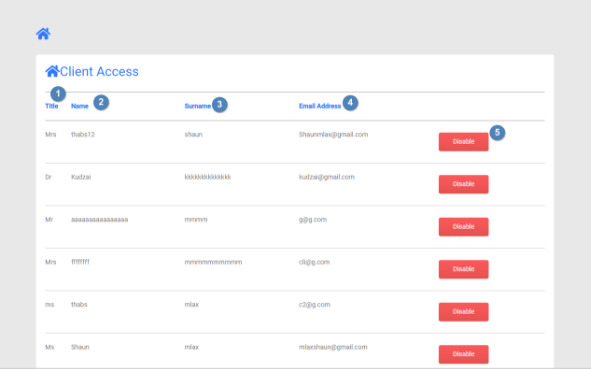Click the name cell thabs
This screenshot has height=370, width=591.
[79, 304]
